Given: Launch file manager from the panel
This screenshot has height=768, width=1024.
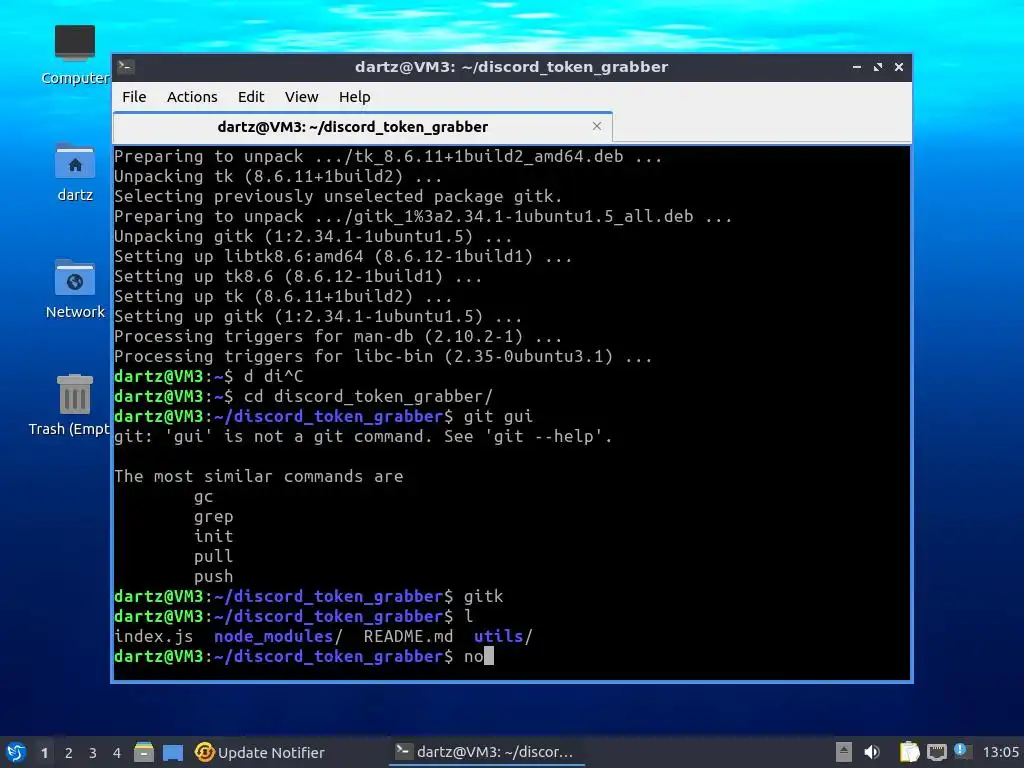Looking at the screenshot, I should point(144,752).
